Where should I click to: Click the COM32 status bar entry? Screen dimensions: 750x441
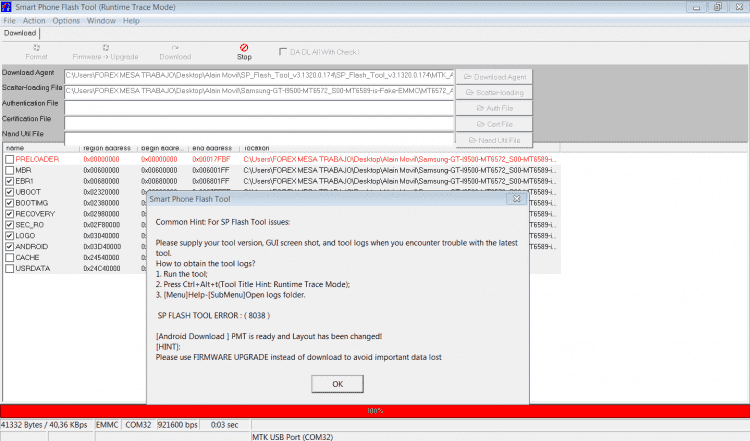click(x=138, y=425)
